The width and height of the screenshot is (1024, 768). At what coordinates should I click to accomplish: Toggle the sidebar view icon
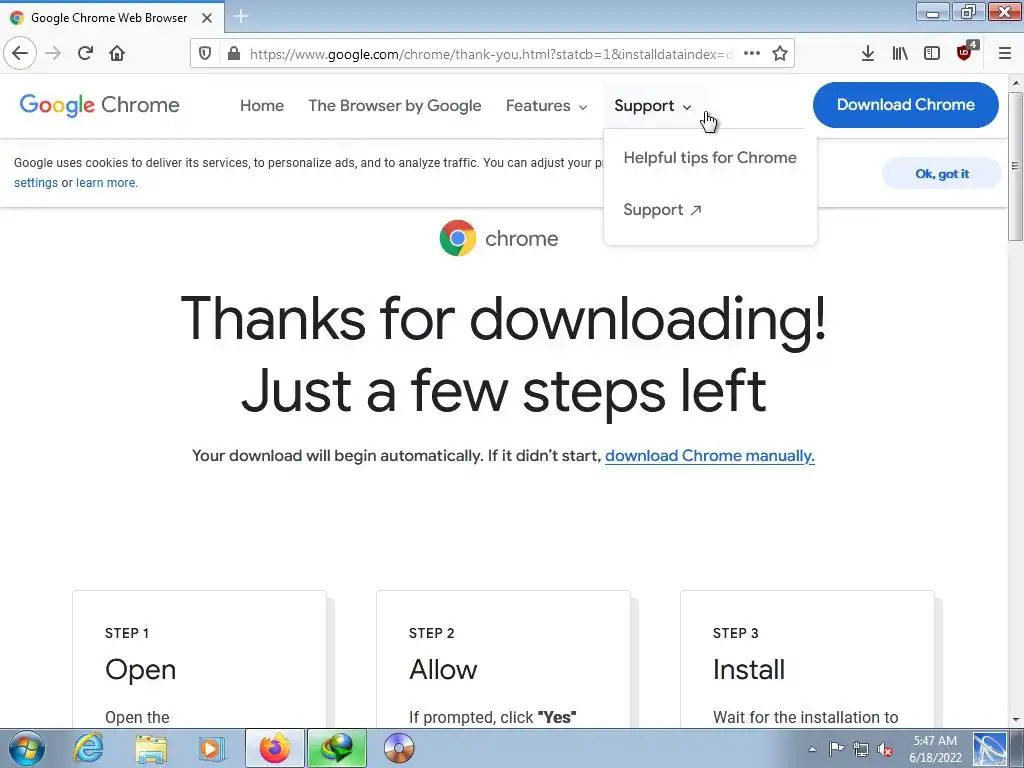coord(932,54)
